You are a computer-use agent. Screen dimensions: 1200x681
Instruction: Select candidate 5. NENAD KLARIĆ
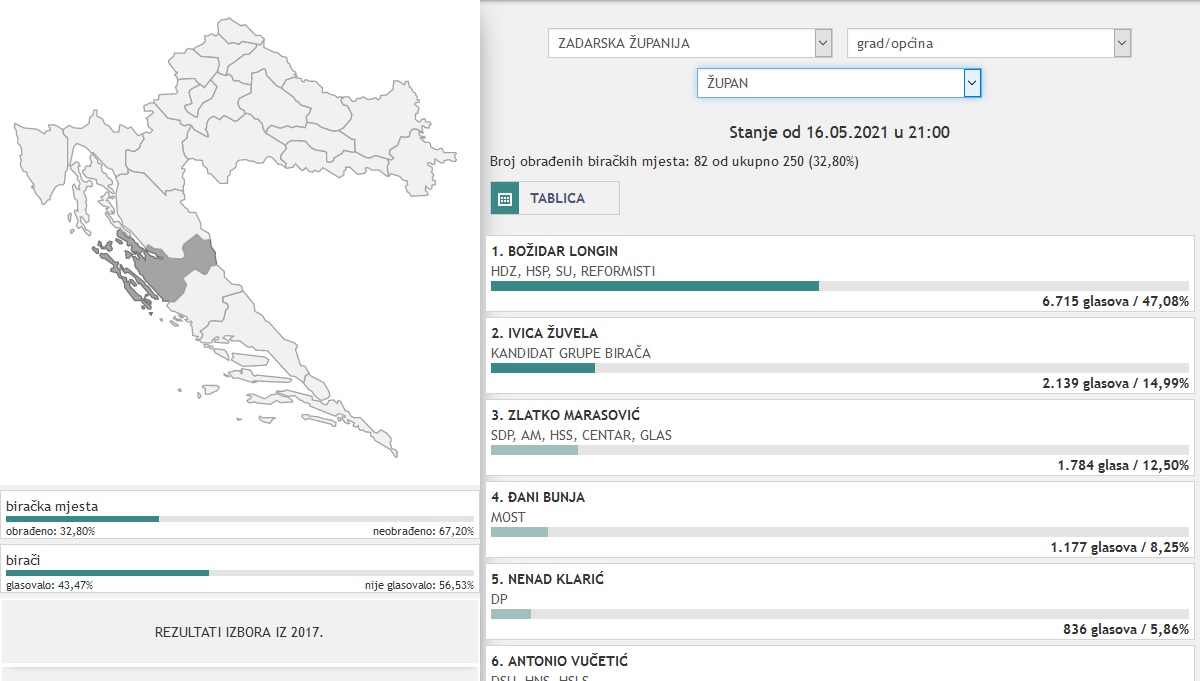[x=547, y=579]
